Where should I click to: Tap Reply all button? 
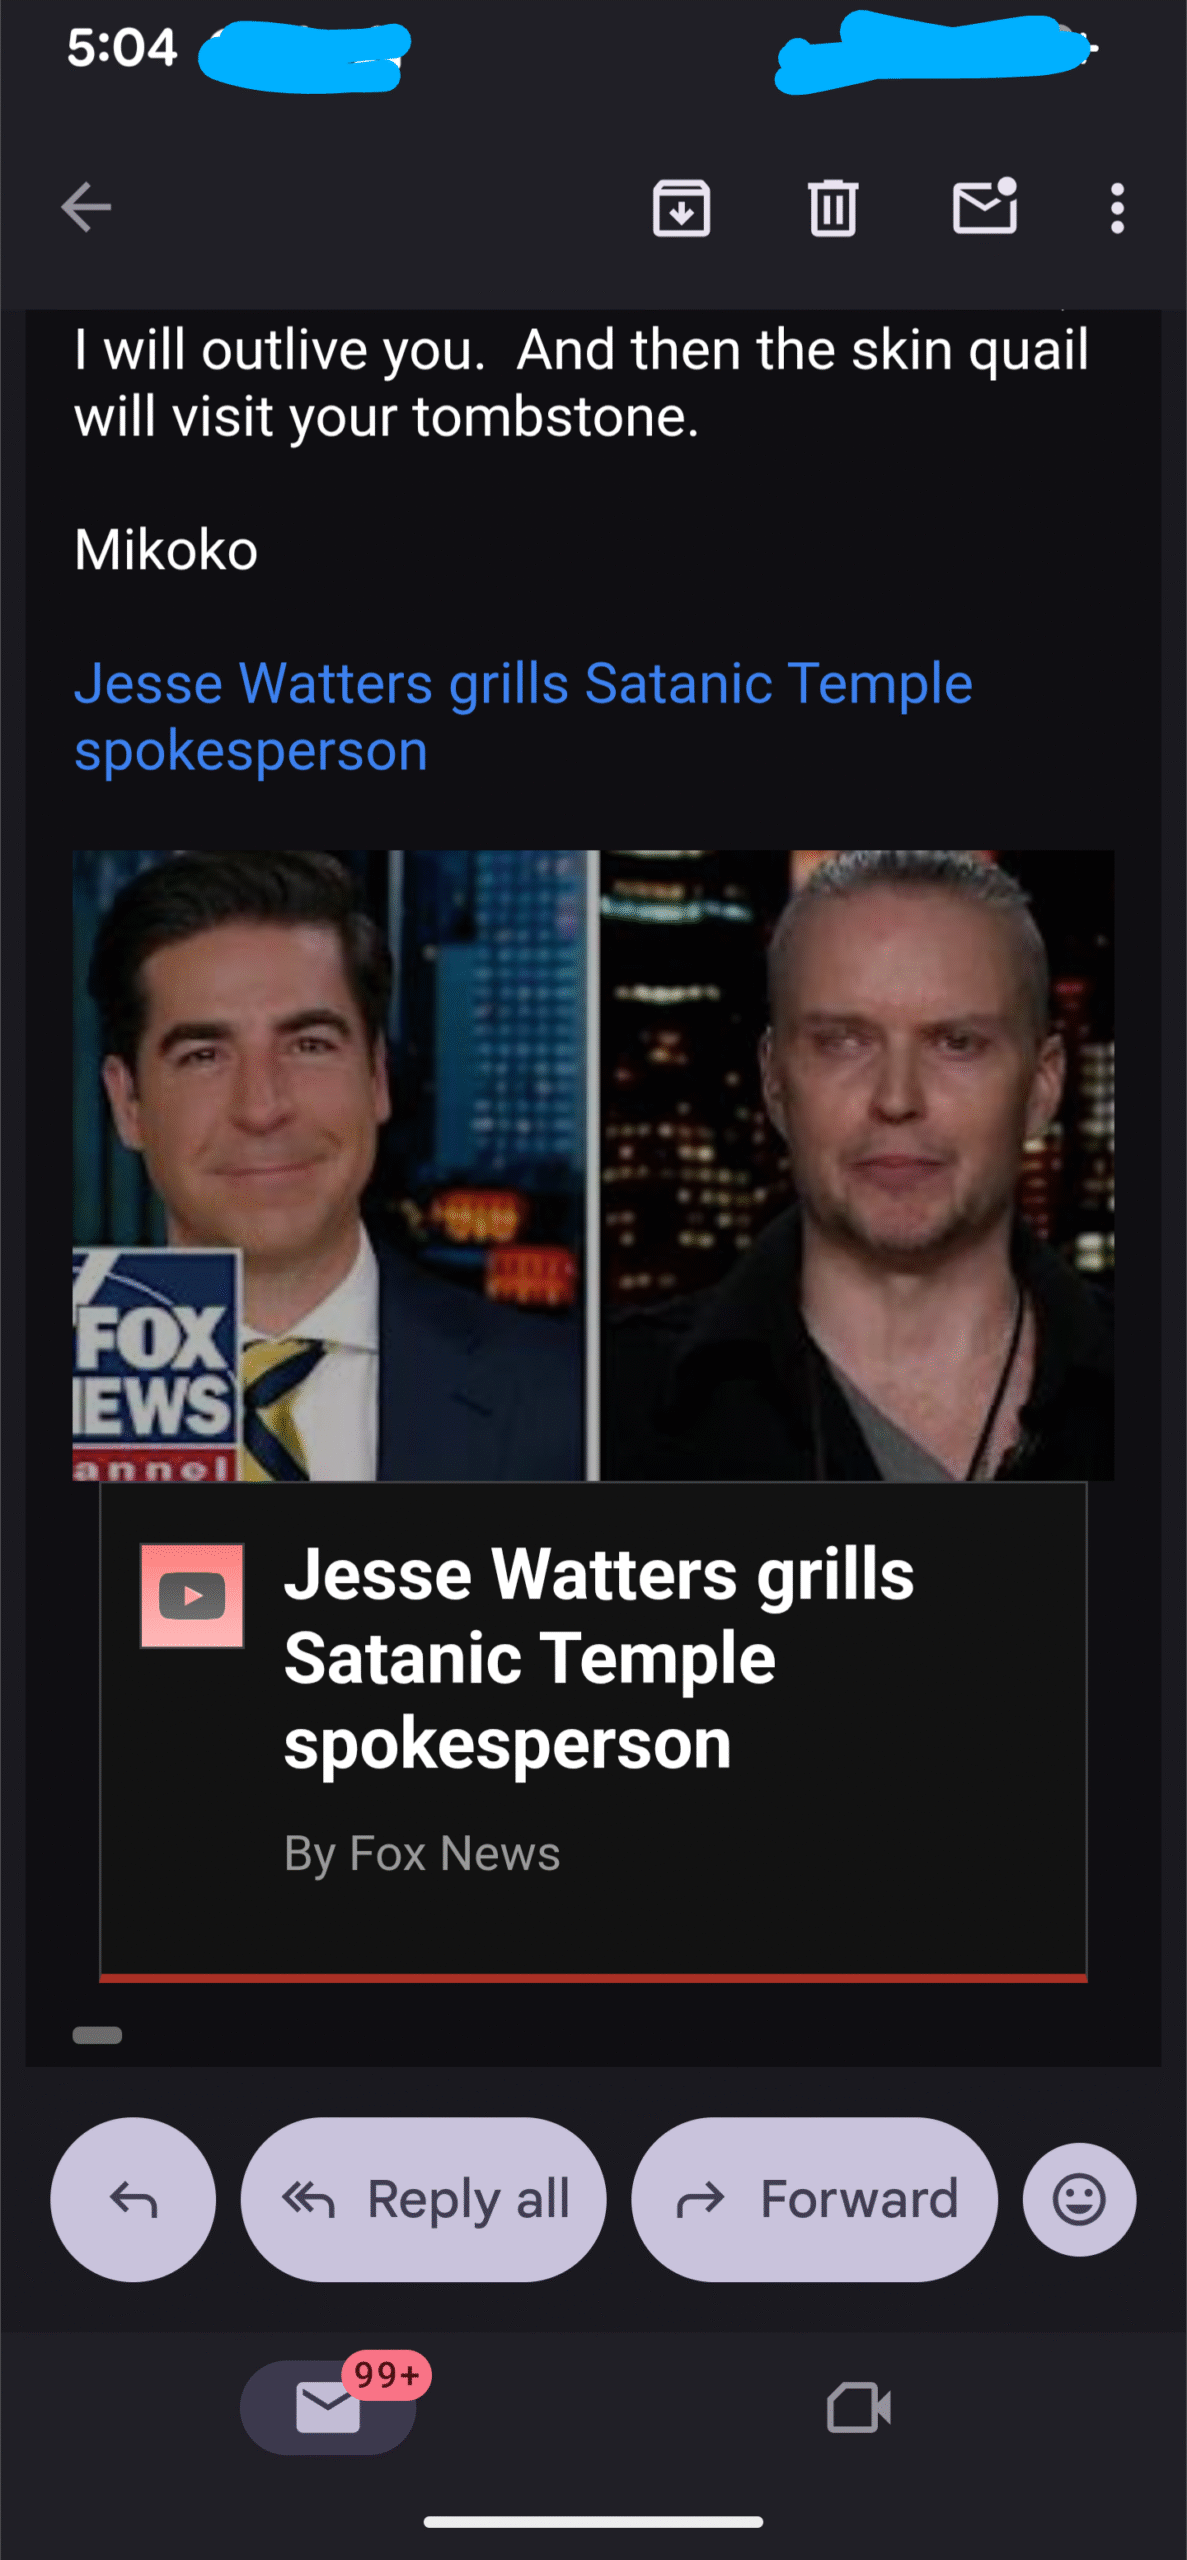[424, 2199]
